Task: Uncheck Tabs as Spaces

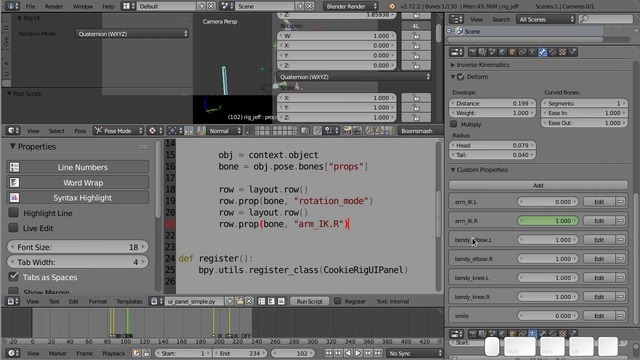Action: 13,276
